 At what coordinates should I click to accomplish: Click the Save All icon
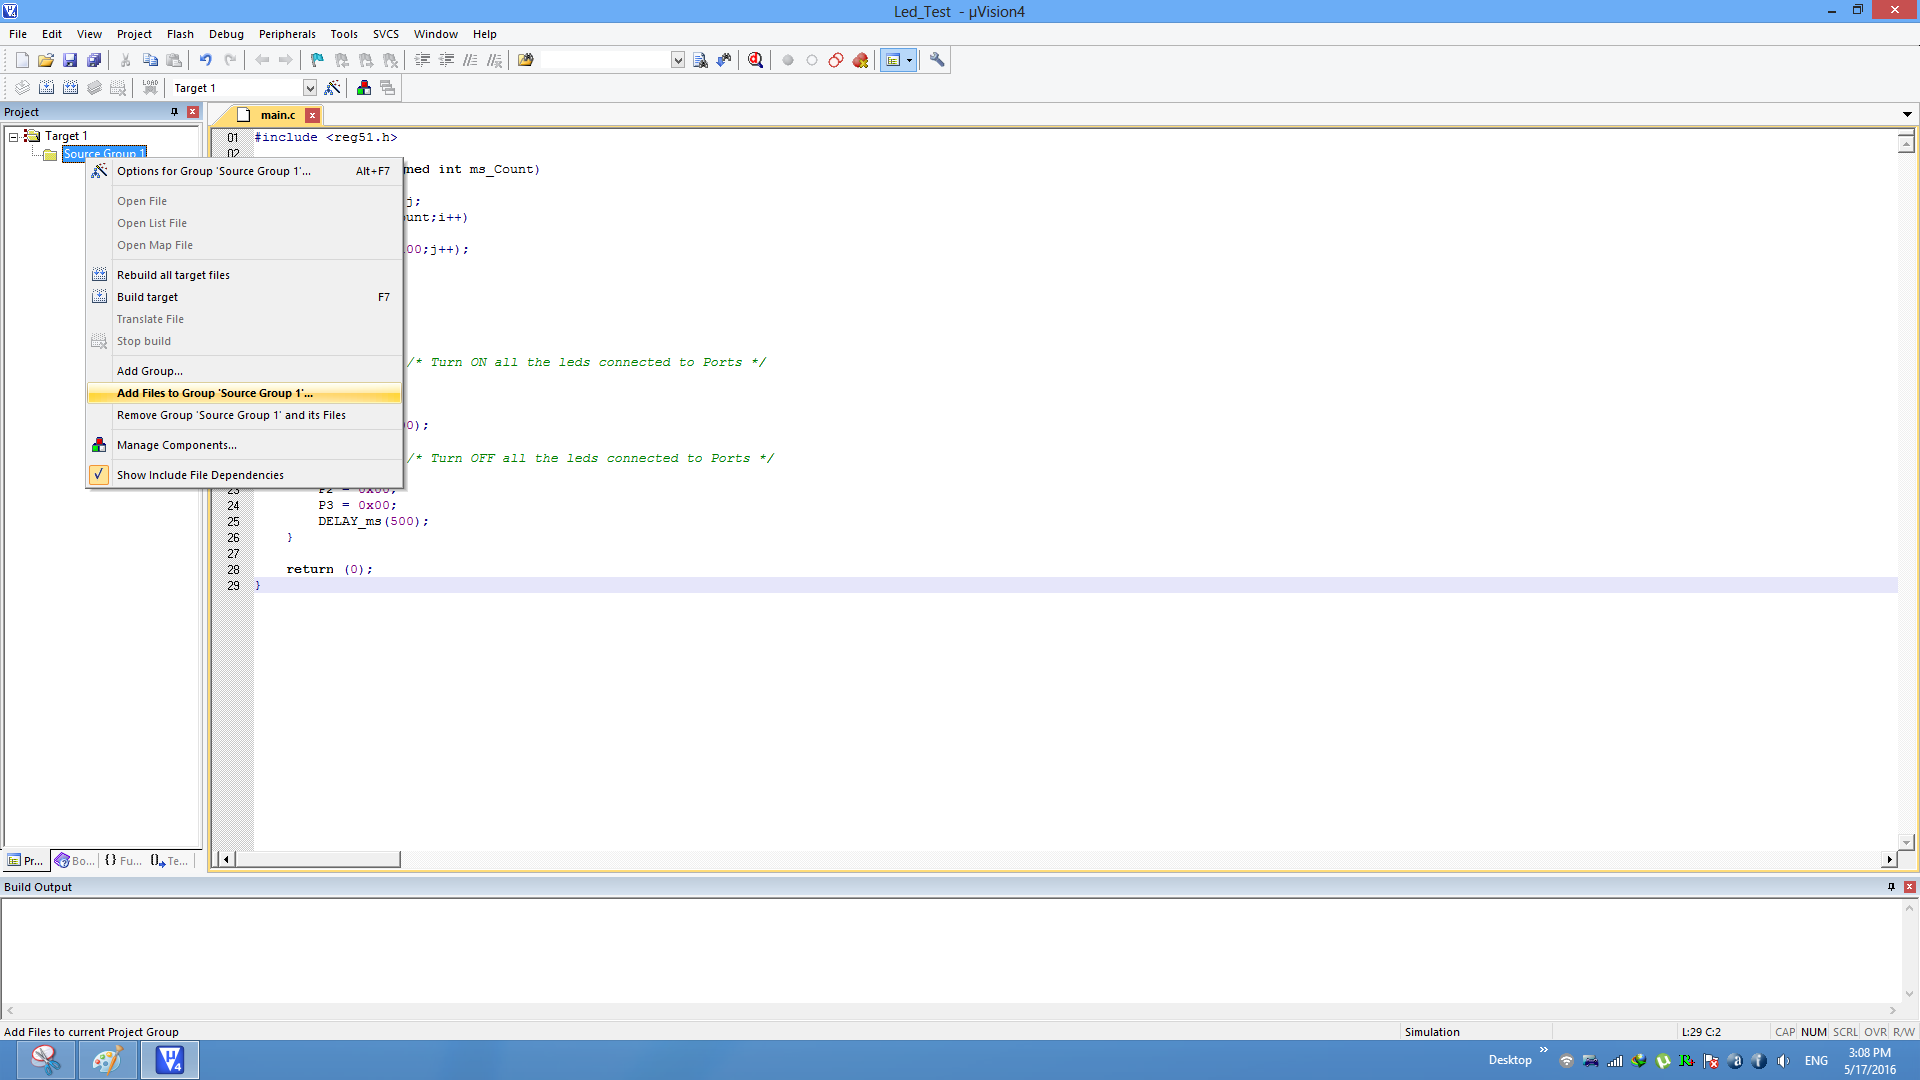[x=94, y=60]
